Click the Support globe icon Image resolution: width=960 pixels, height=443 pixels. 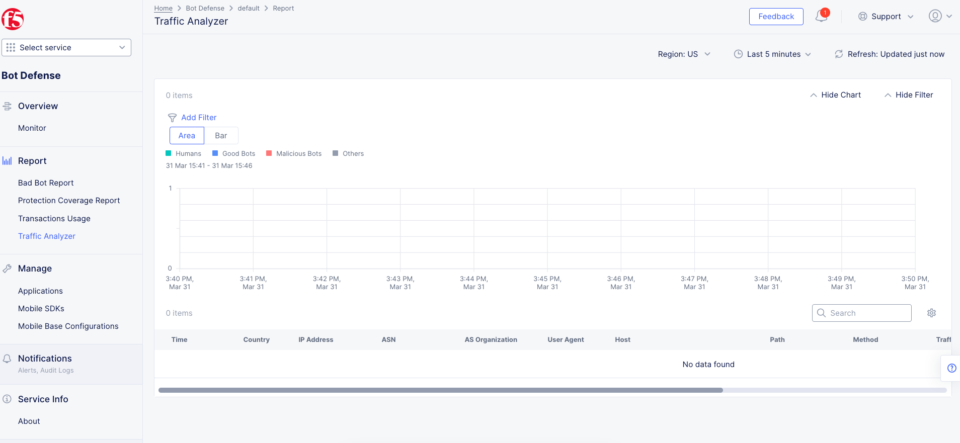(x=863, y=17)
